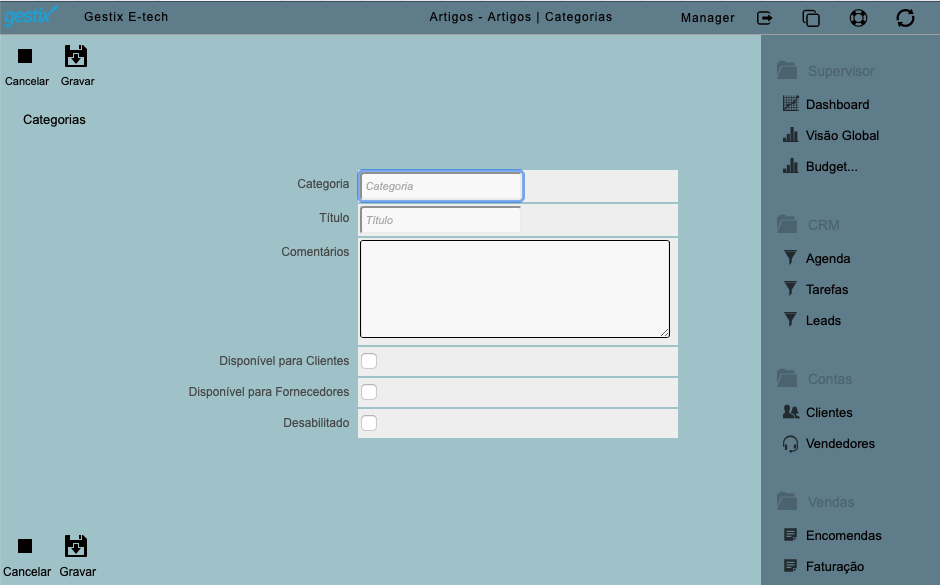940x585 pixels.
Task: Check Disponível para Clientes checkbox
Action: (369, 361)
